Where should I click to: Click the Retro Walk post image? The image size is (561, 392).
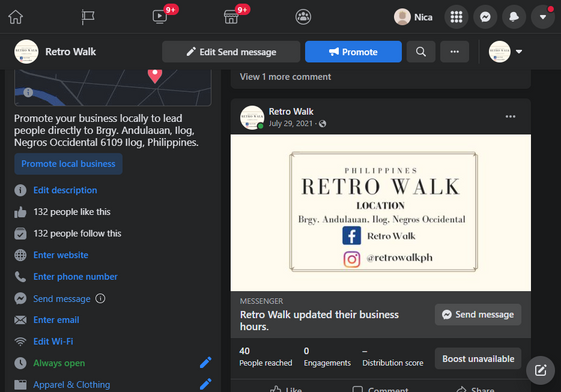click(x=381, y=212)
